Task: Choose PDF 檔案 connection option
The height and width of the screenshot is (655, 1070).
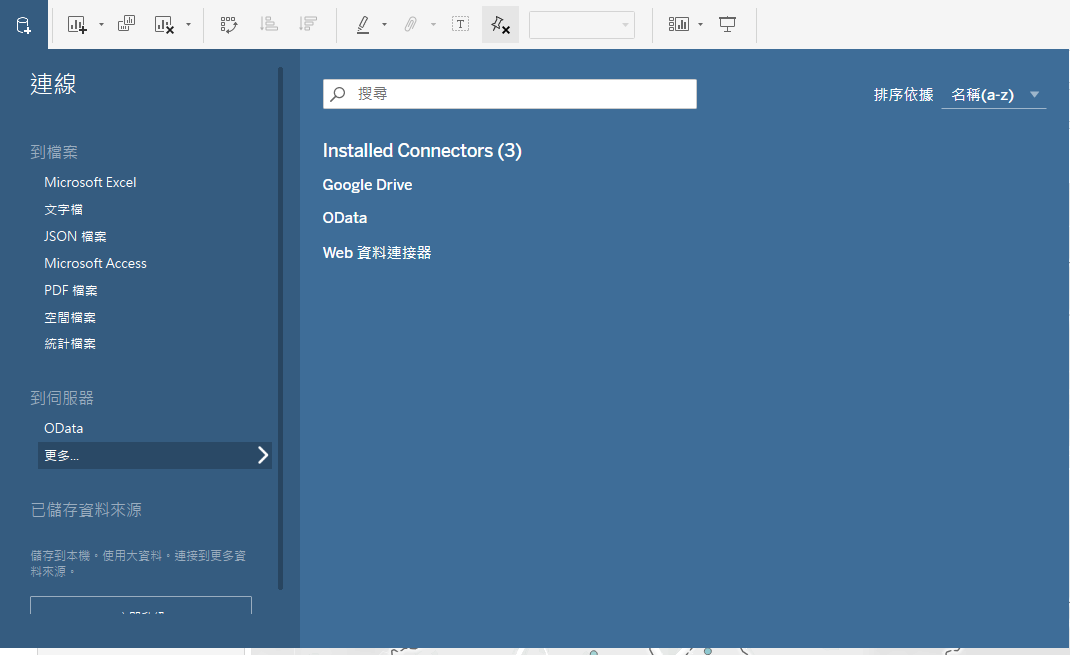Action: 71,290
